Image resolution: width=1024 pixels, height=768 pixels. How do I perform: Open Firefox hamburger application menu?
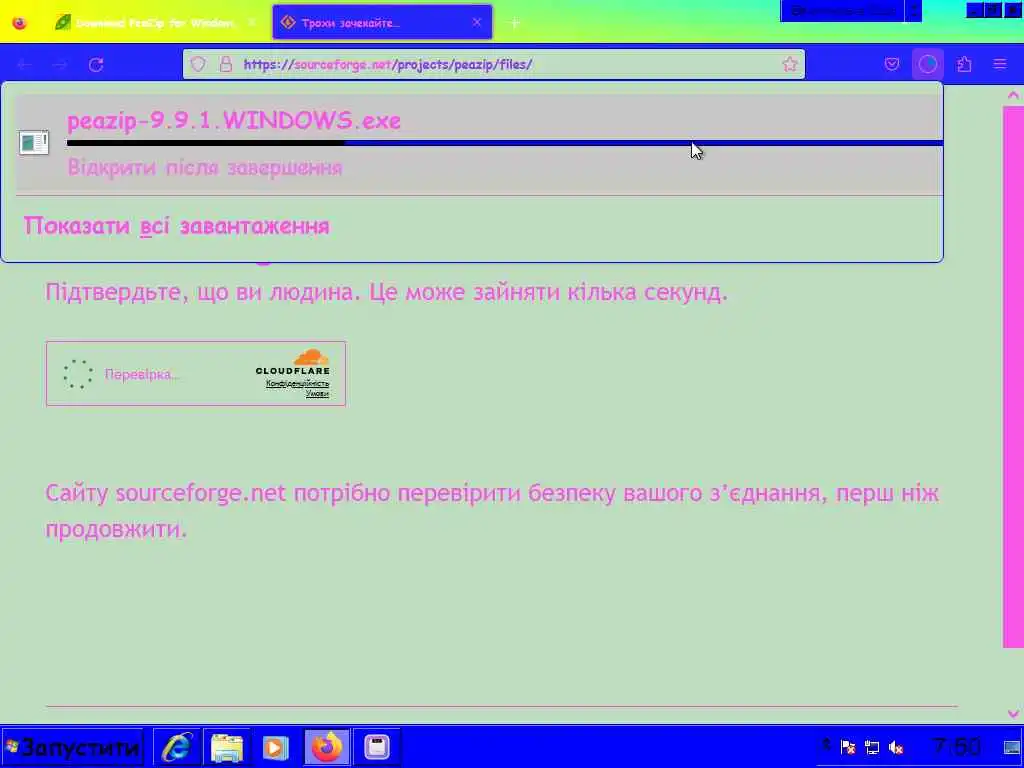[1000, 64]
